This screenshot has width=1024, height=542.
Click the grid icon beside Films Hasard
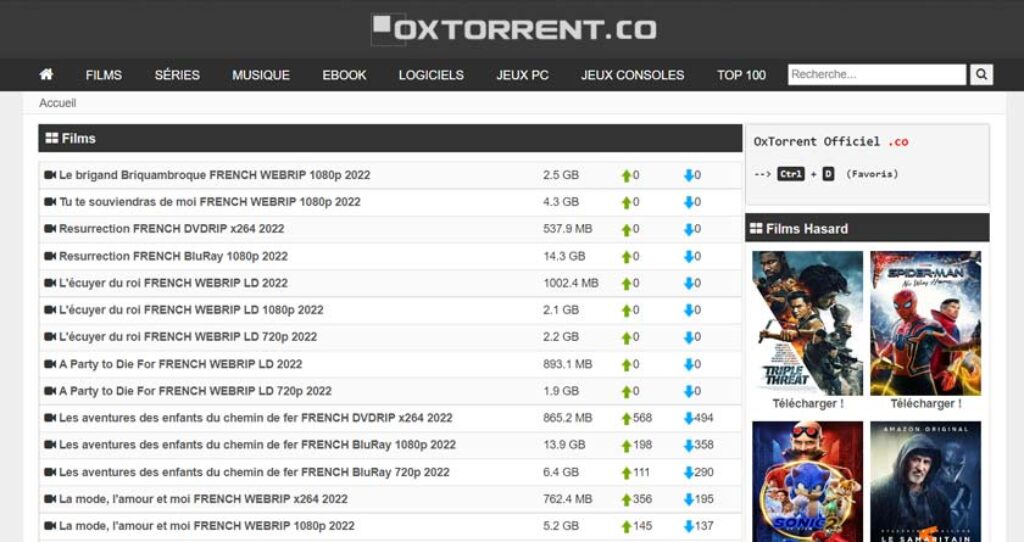coord(756,229)
